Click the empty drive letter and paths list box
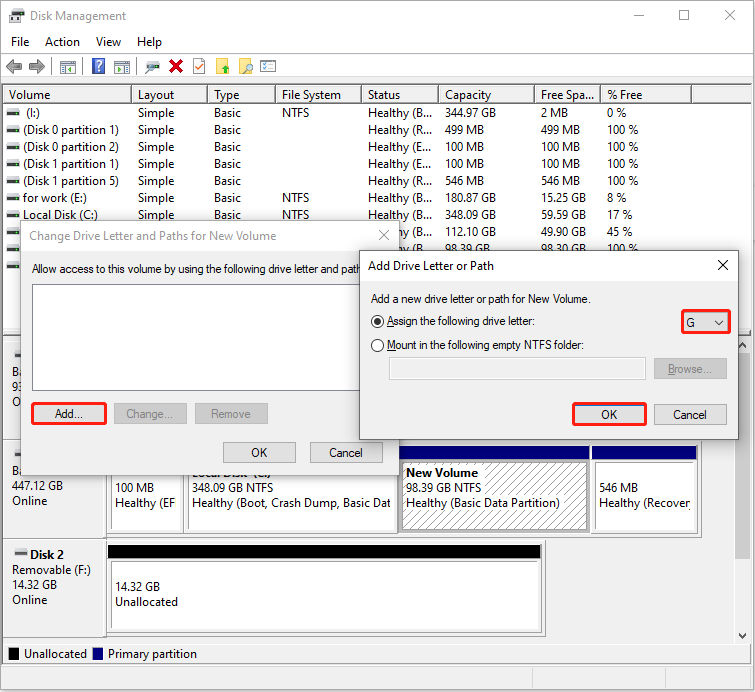The height and width of the screenshot is (692, 755). 195,337
